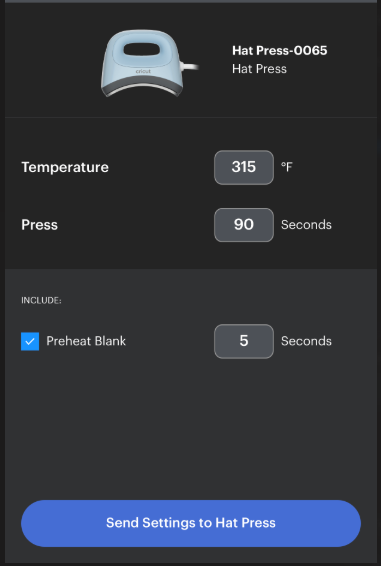Image resolution: width=381 pixels, height=566 pixels.
Task: Click the cricut logo on the press
Action: (143, 71)
